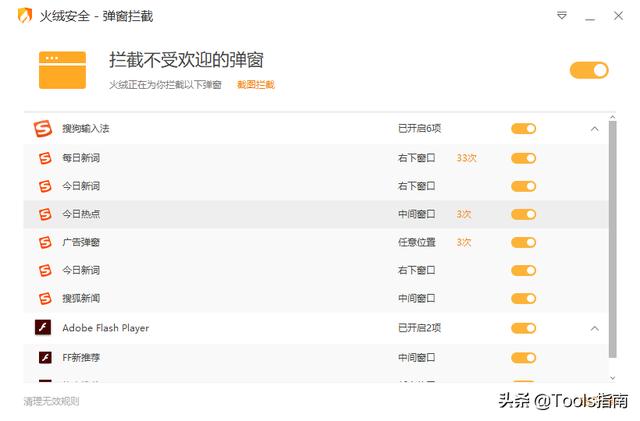Image resolution: width=640 pixels, height=421 pixels.
Task: Click 中间窗口 in the FF新推荐 row
Action: point(417,358)
